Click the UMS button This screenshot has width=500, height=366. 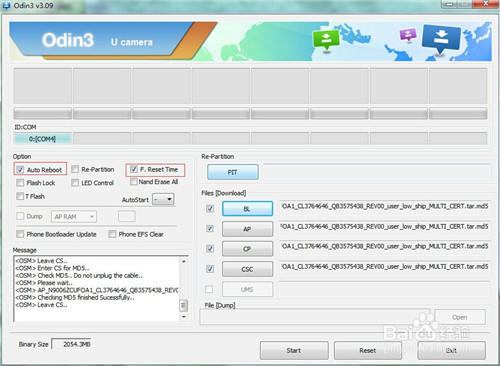(x=247, y=289)
